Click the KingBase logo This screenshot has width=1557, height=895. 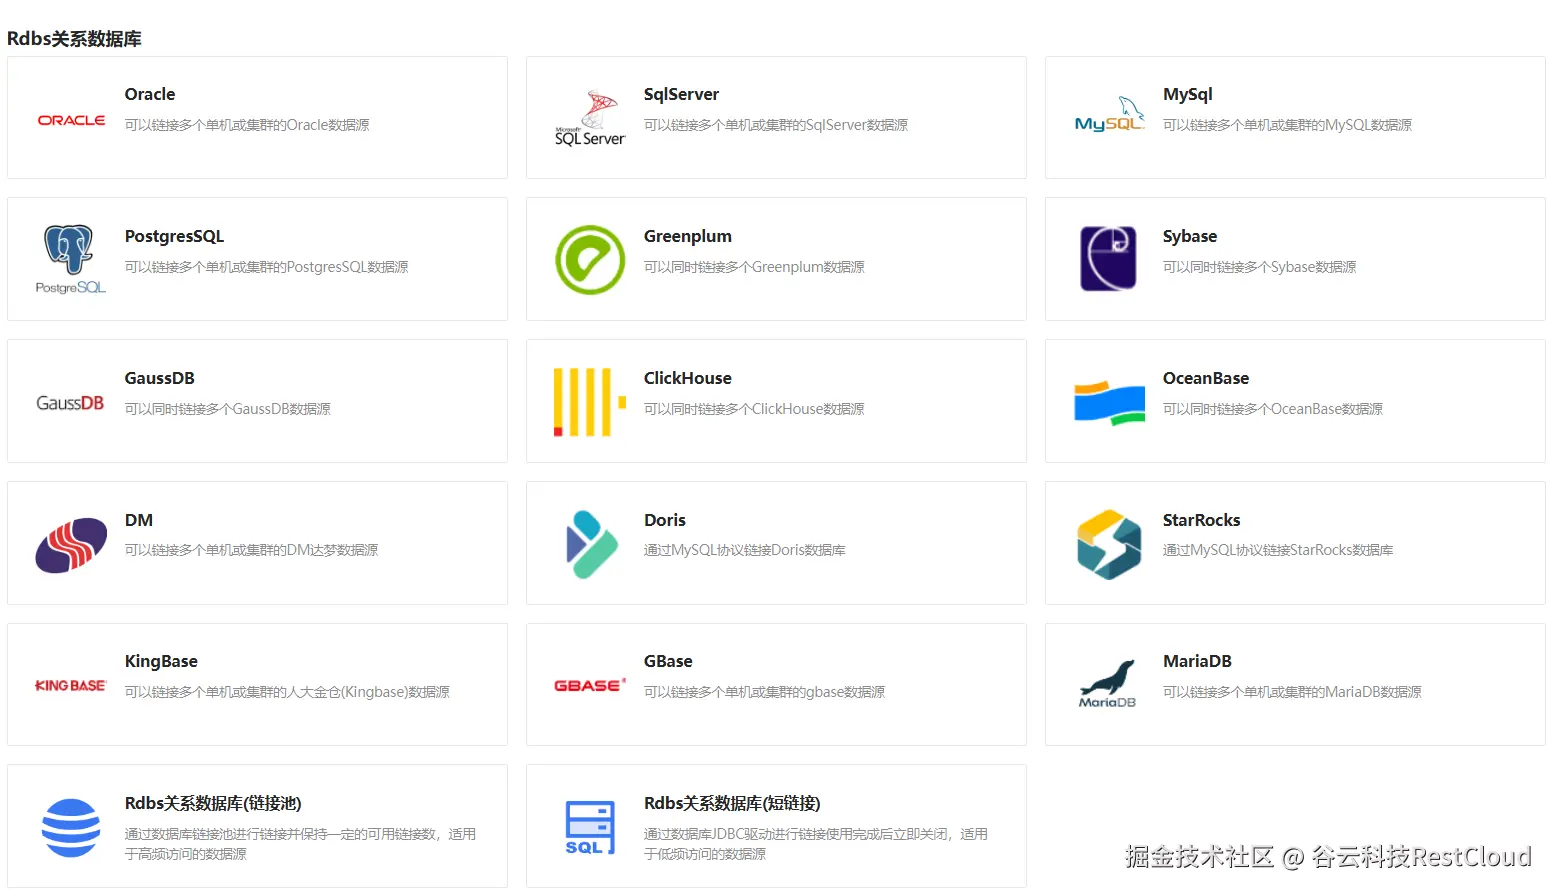pyautogui.click(x=70, y=686)
